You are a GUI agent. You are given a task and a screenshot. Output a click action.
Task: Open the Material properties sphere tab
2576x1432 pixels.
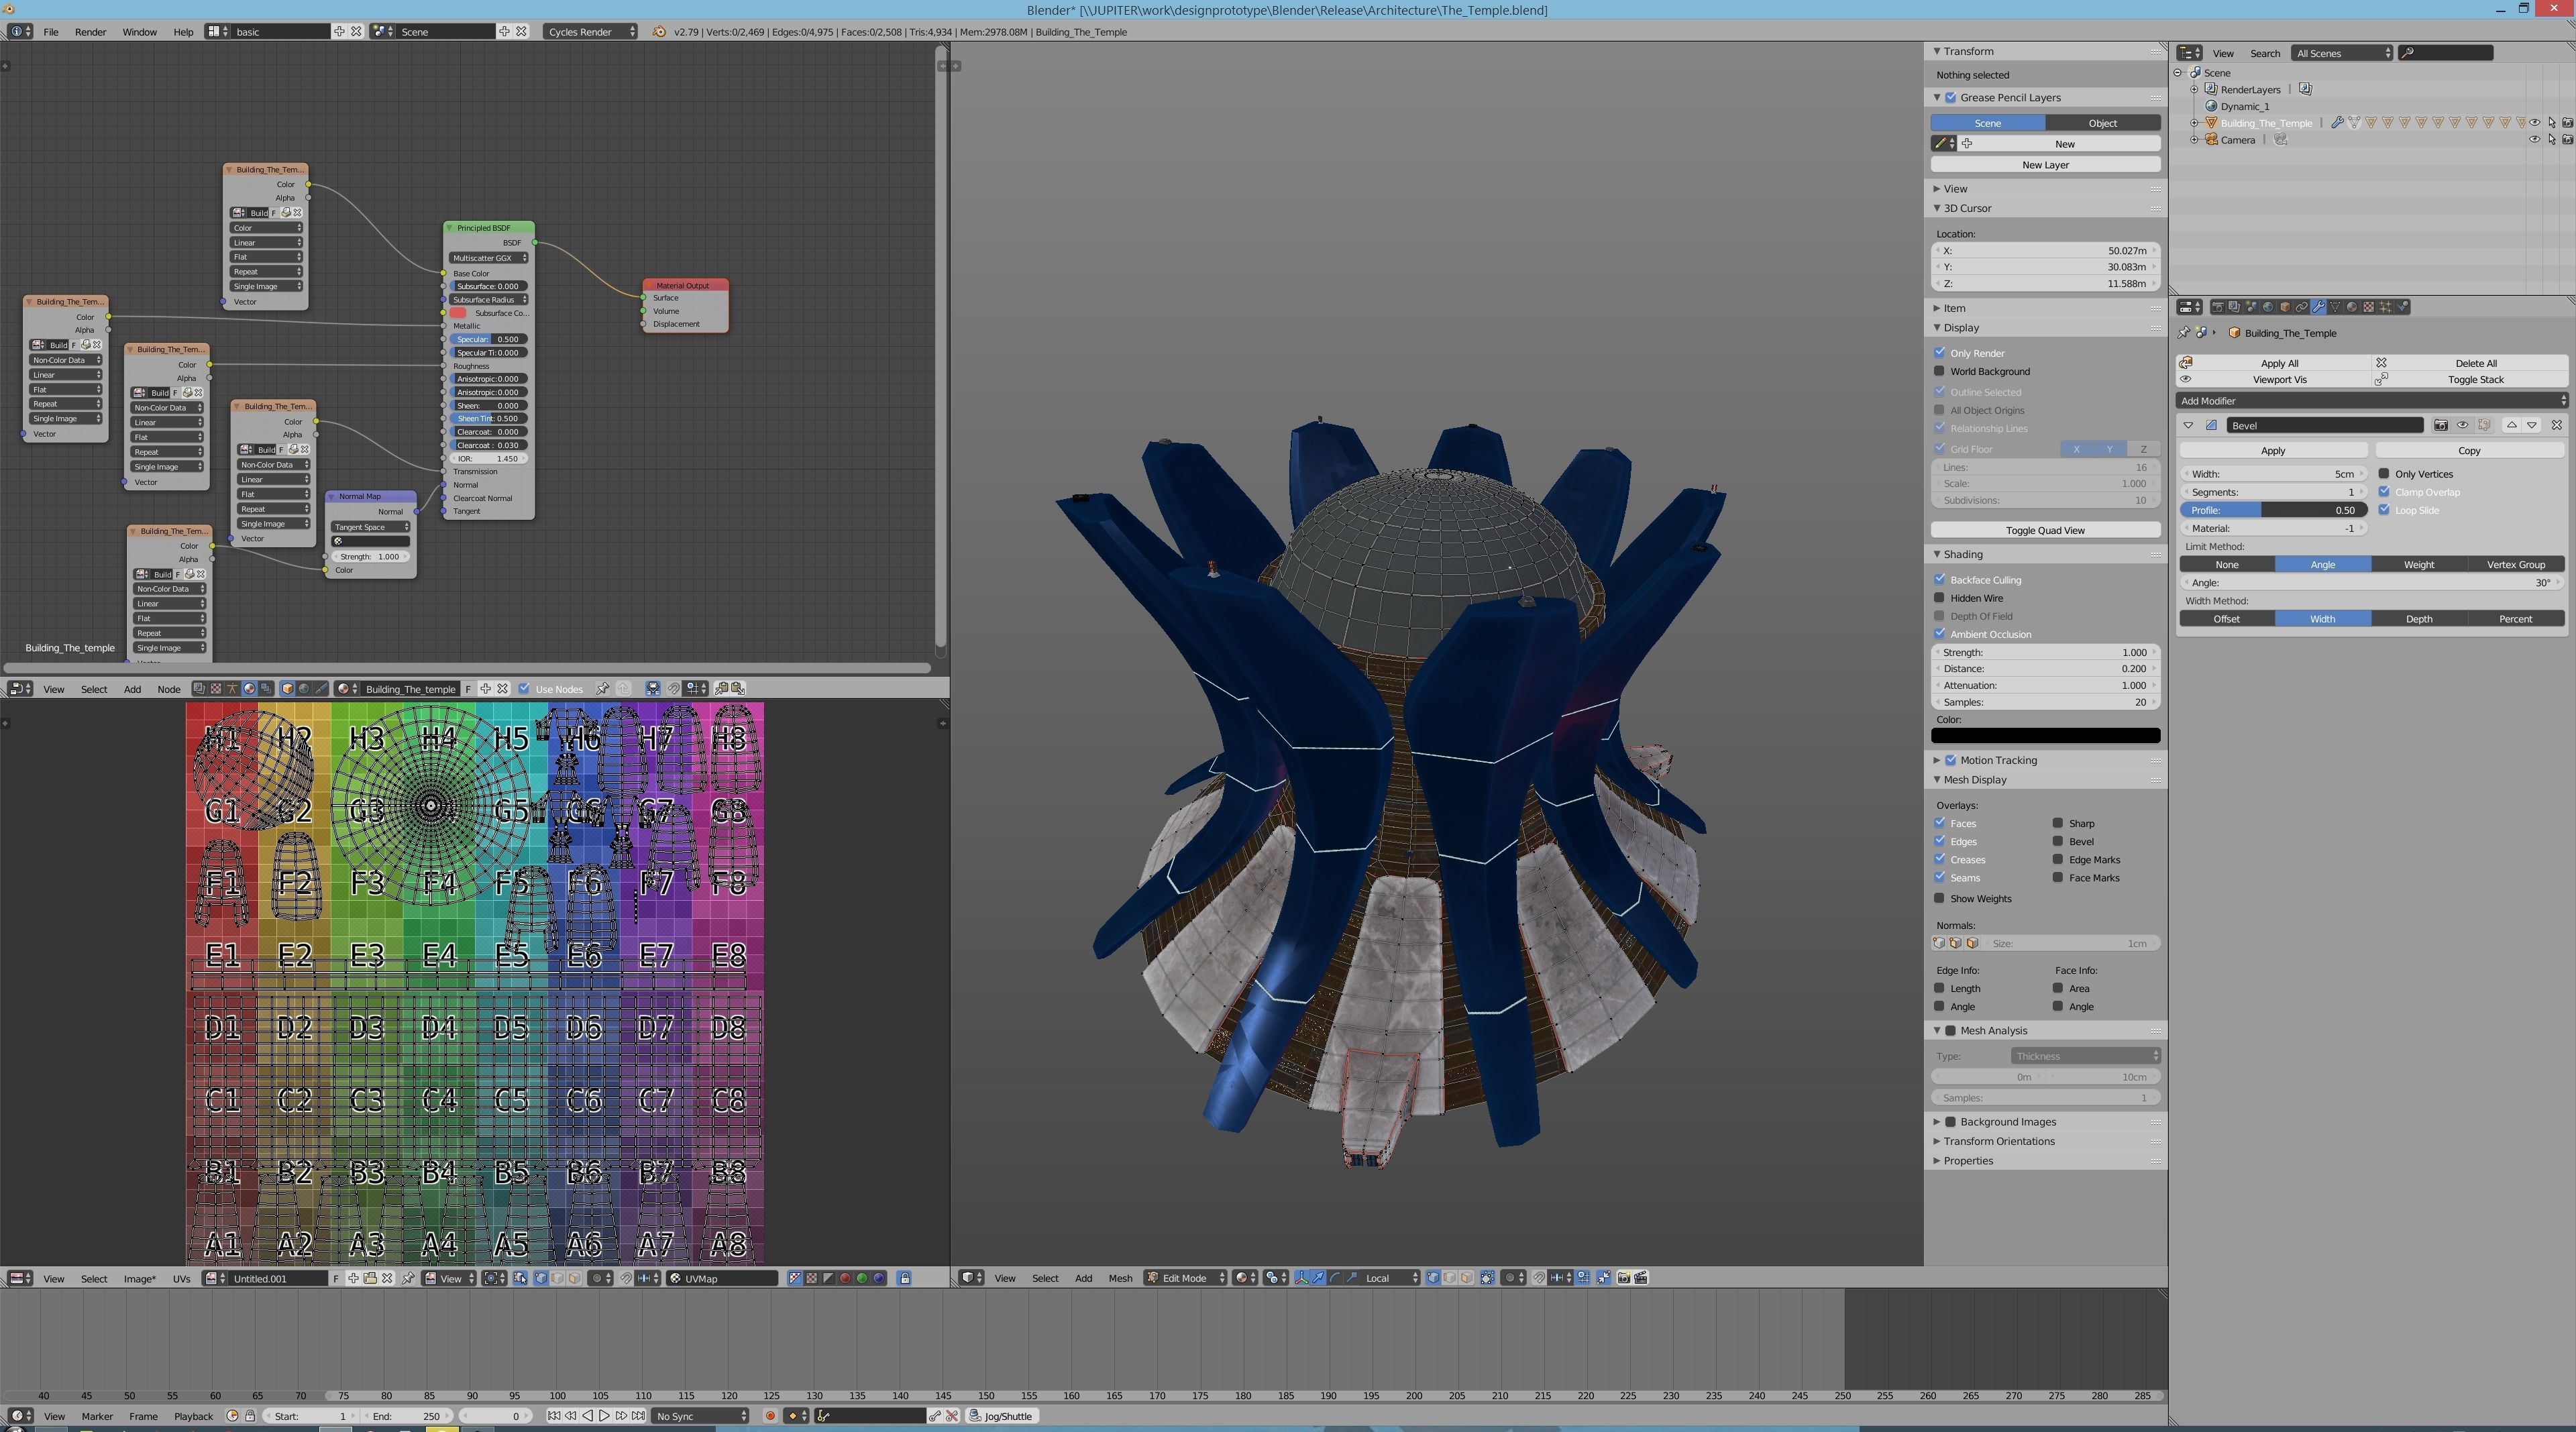click(x=2352, y=307)
